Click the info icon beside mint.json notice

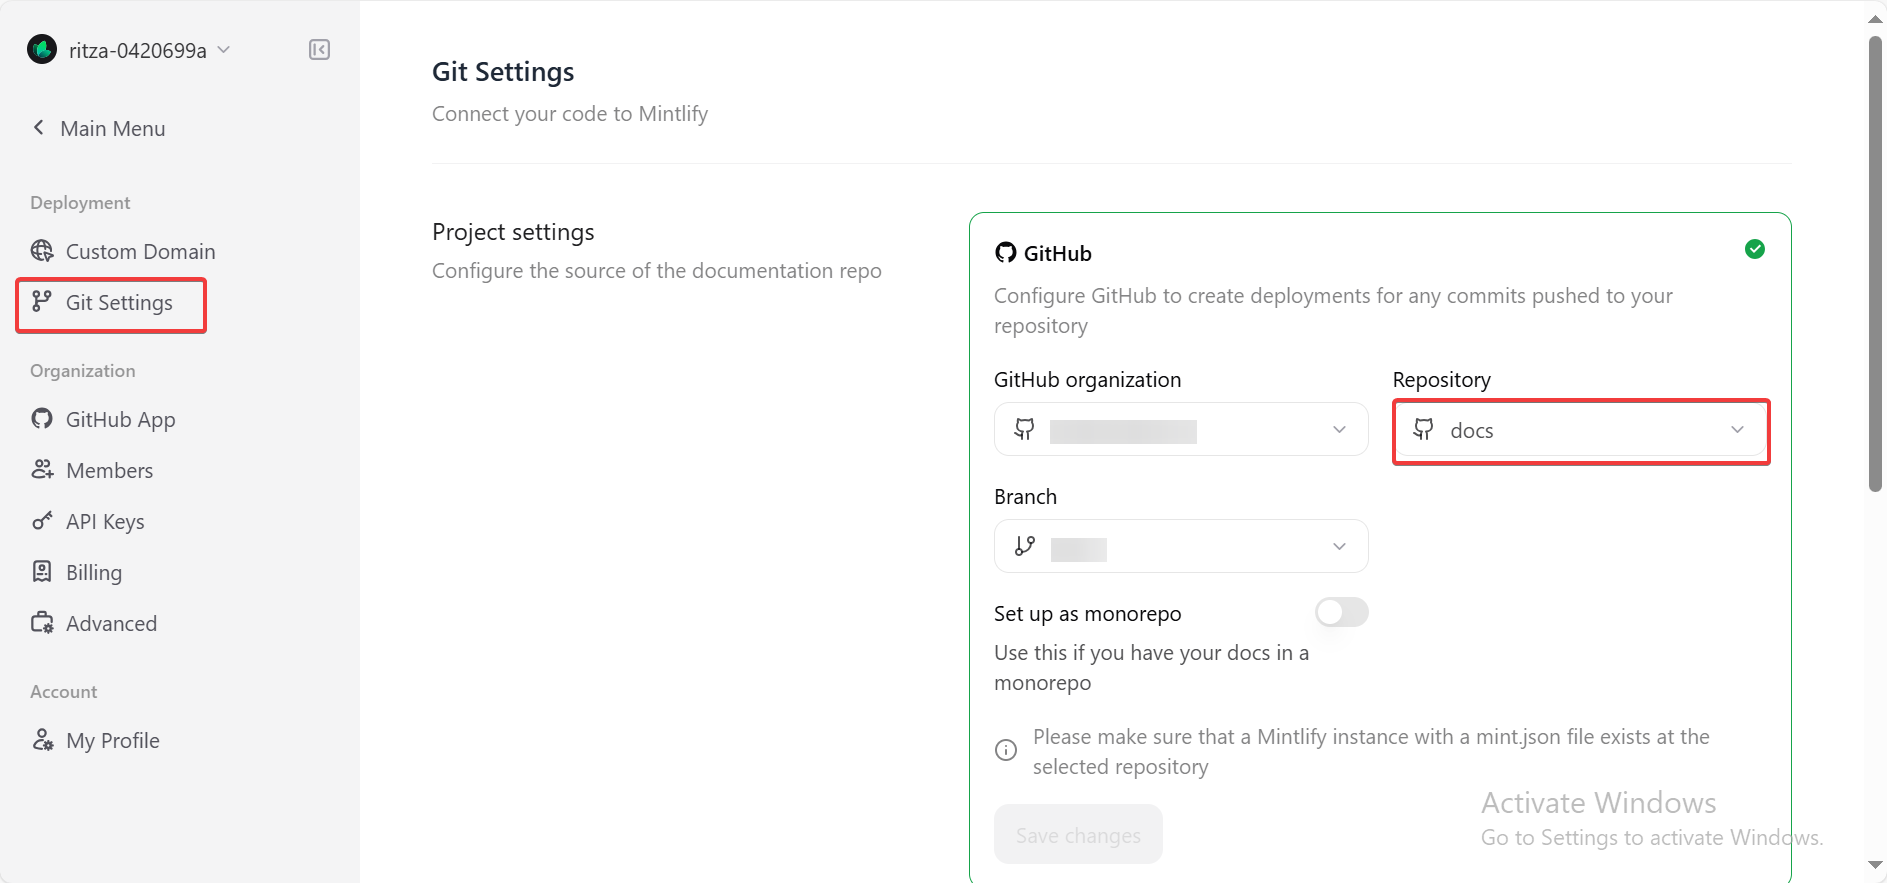[x=1006, y=750]
